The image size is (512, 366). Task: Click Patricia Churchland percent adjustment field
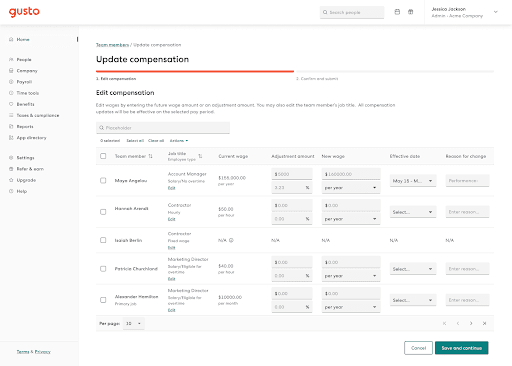click(x=292, y=276)
